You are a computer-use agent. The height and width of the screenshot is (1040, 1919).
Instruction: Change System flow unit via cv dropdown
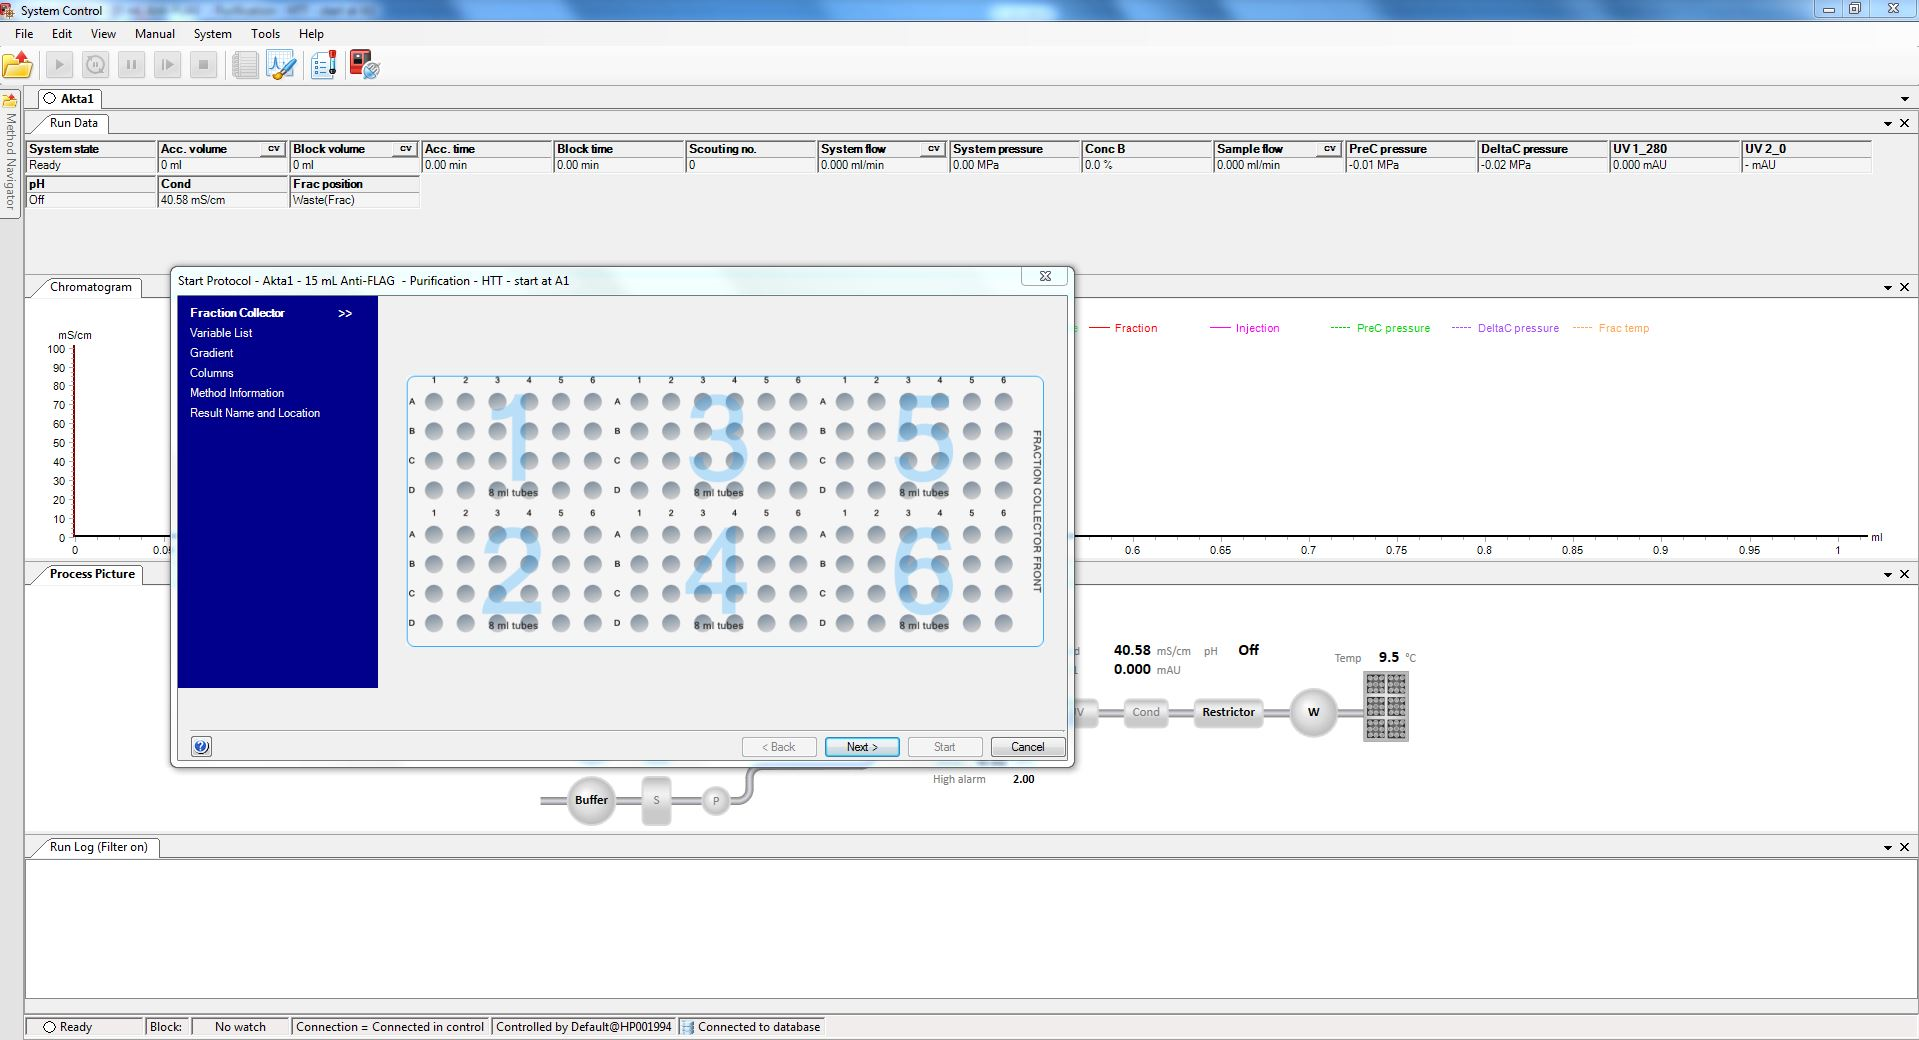[x=934, y=149]
